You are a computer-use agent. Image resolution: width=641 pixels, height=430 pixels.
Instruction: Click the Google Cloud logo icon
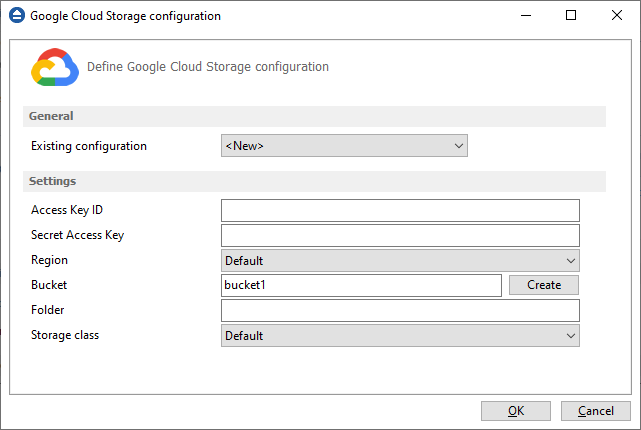coord(55,67)
